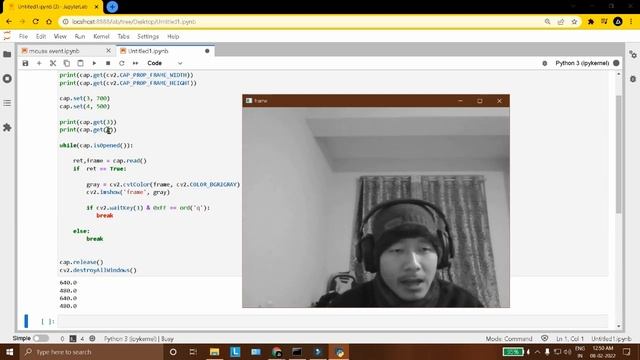This screenshot has height=360, width=640.
Task: Run the selected cell
Action: pos(94,63)
